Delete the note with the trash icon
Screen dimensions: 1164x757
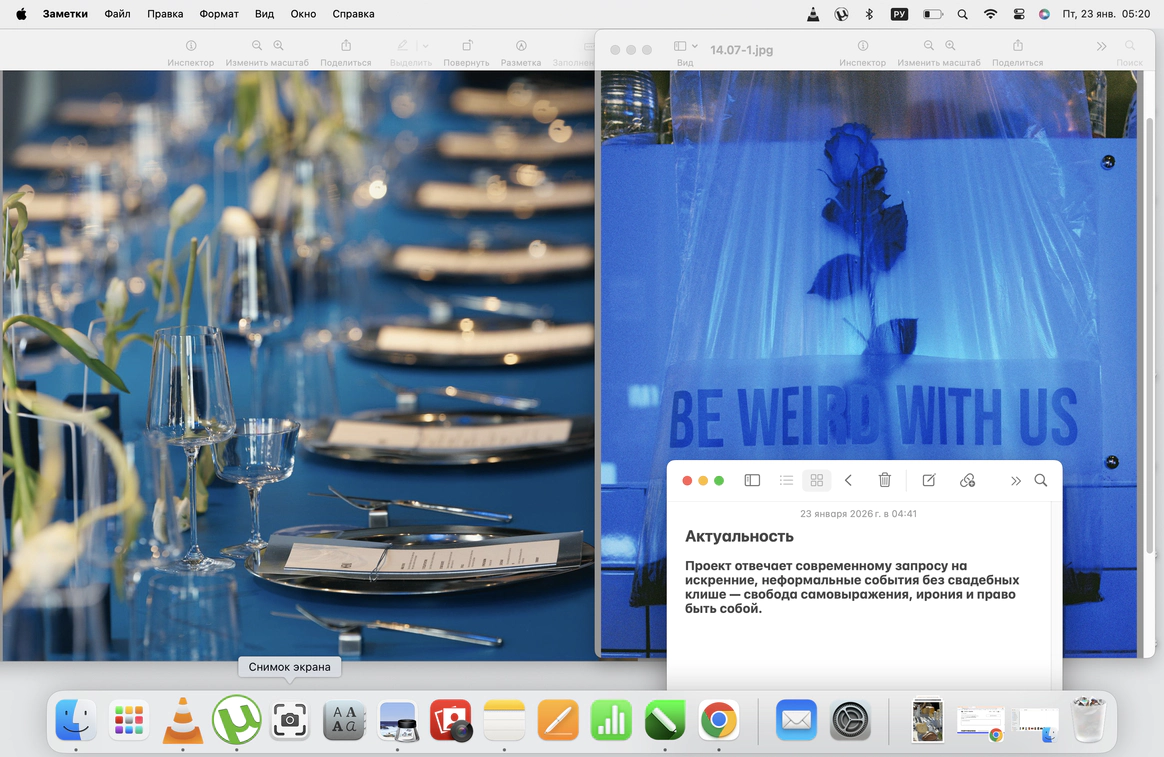884,480
